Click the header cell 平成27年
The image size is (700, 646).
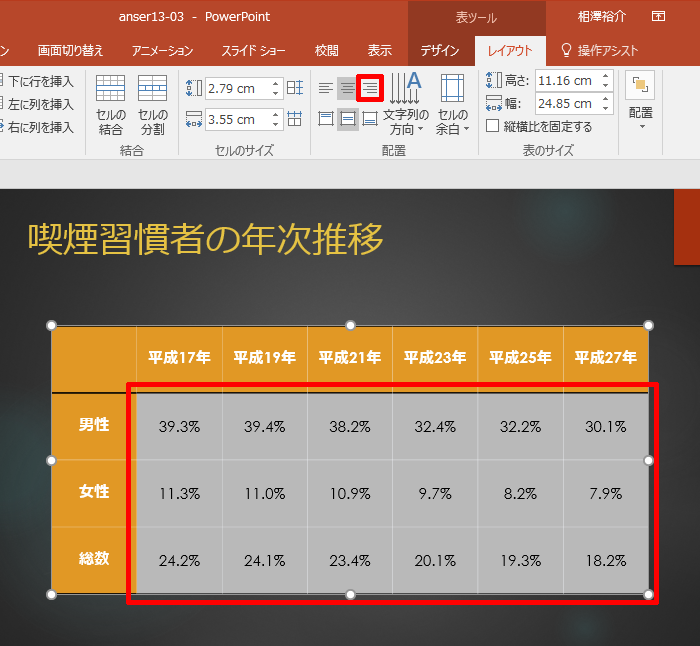[x=606, y=357]
